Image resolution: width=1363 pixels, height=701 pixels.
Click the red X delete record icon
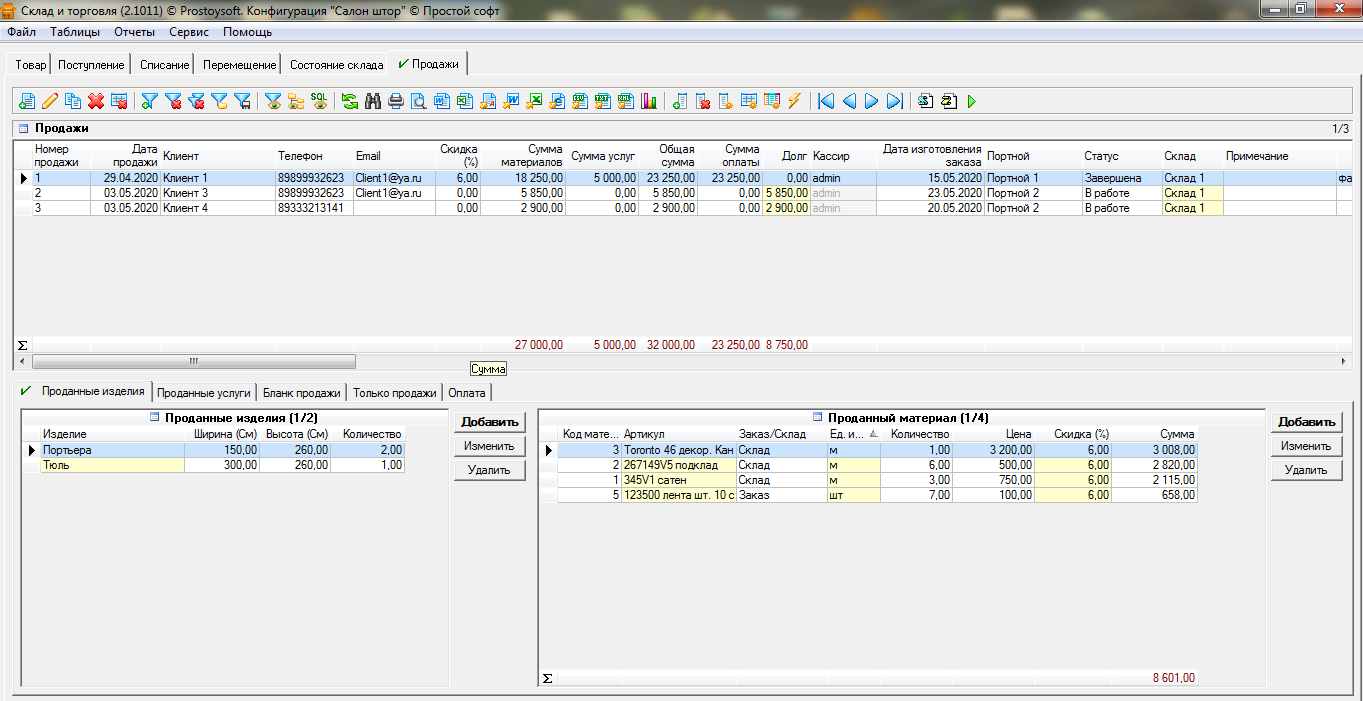(x=96, y=101)
